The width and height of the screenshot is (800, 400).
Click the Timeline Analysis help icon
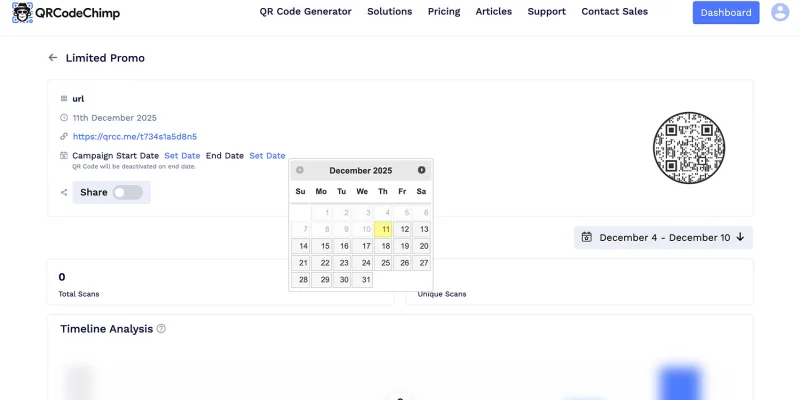coord(161,329)
